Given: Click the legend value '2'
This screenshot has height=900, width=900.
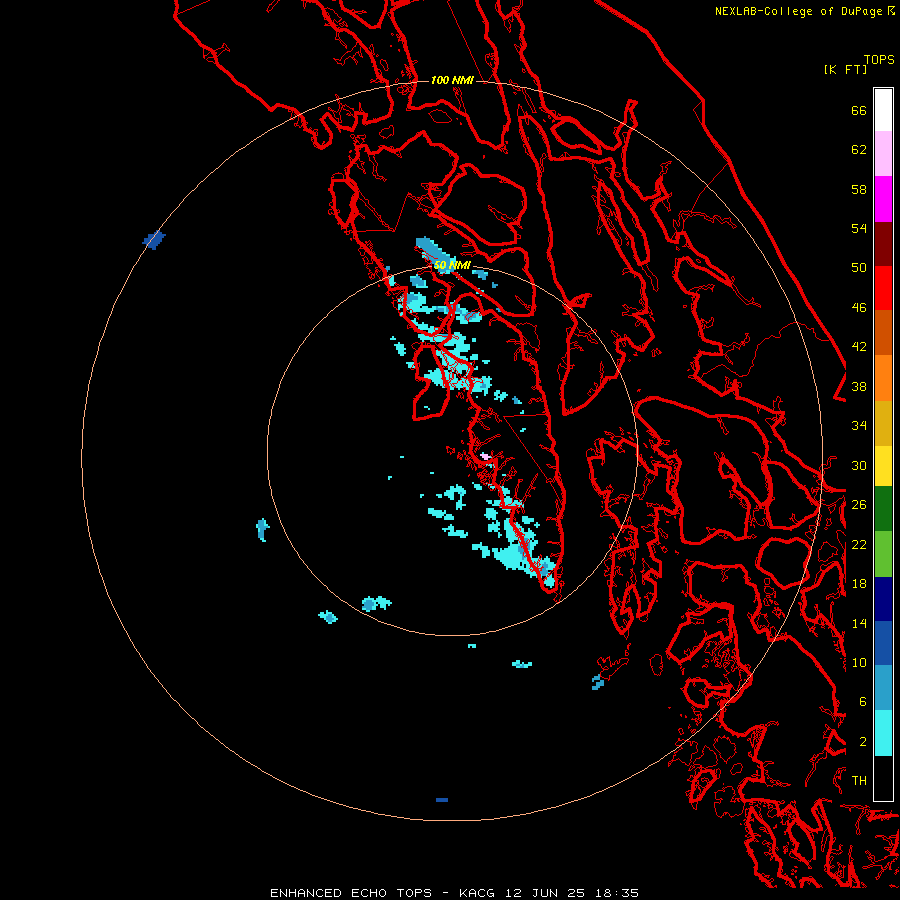Looking at the screenshot, I should 863,742.
